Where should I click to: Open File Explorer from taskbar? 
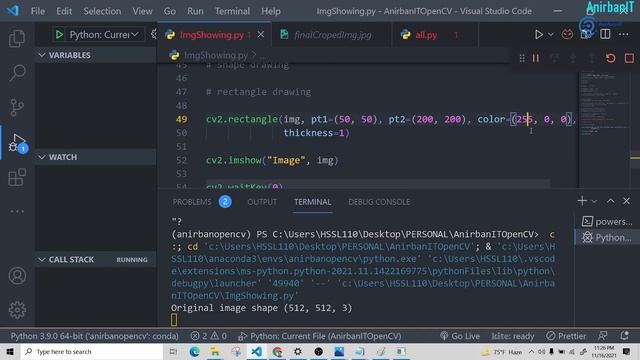pos(215,351)
